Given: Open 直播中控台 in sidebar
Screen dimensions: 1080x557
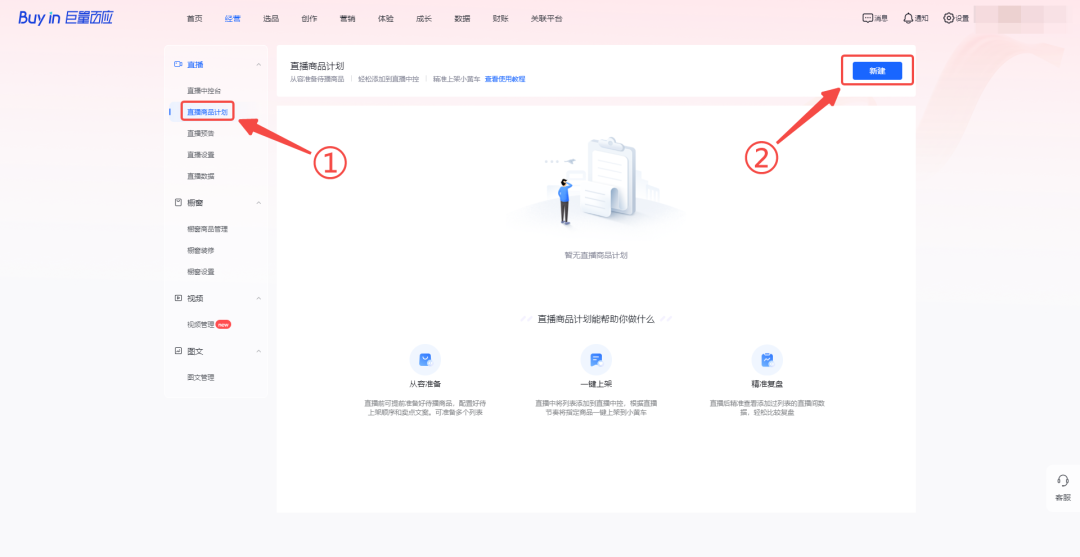Looking at the screenshot, I should (204, 91).
